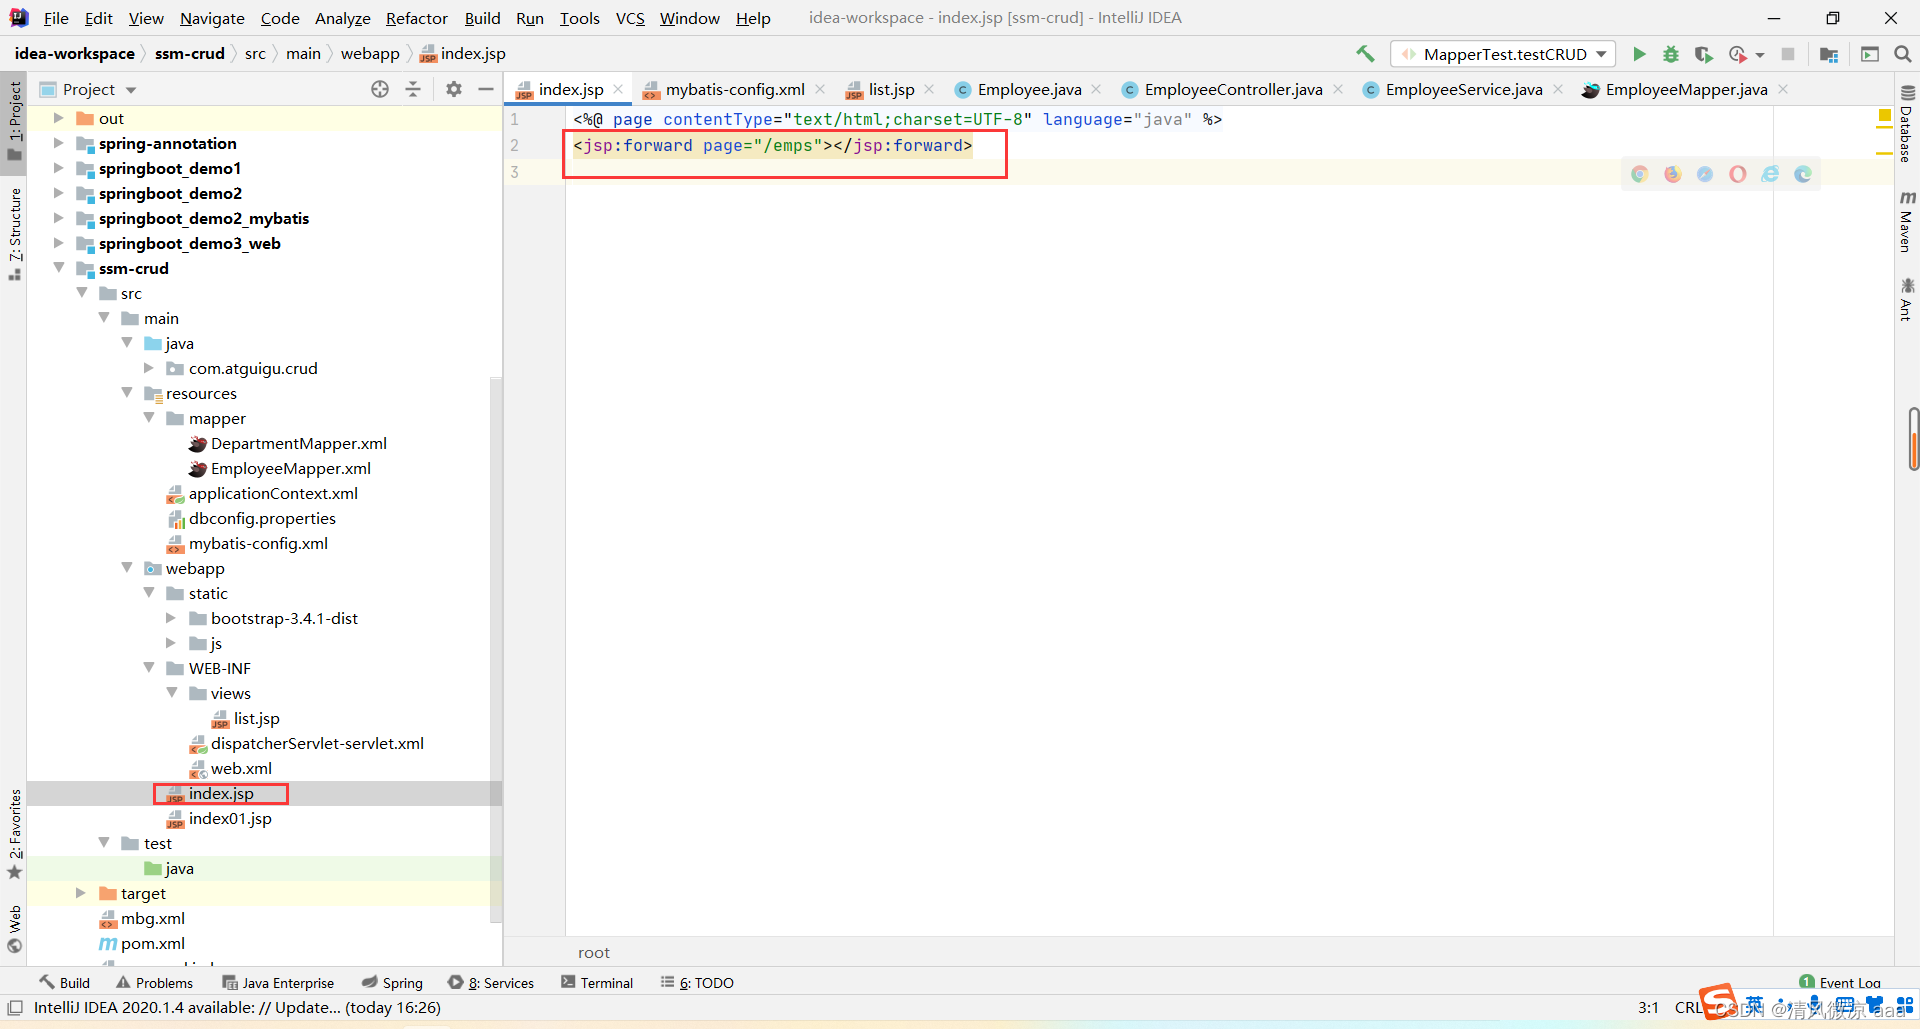This screenshot has width=1920, height=1029.
Task: Switch to EmployeeController.java tab
Action: [1233, 89]
